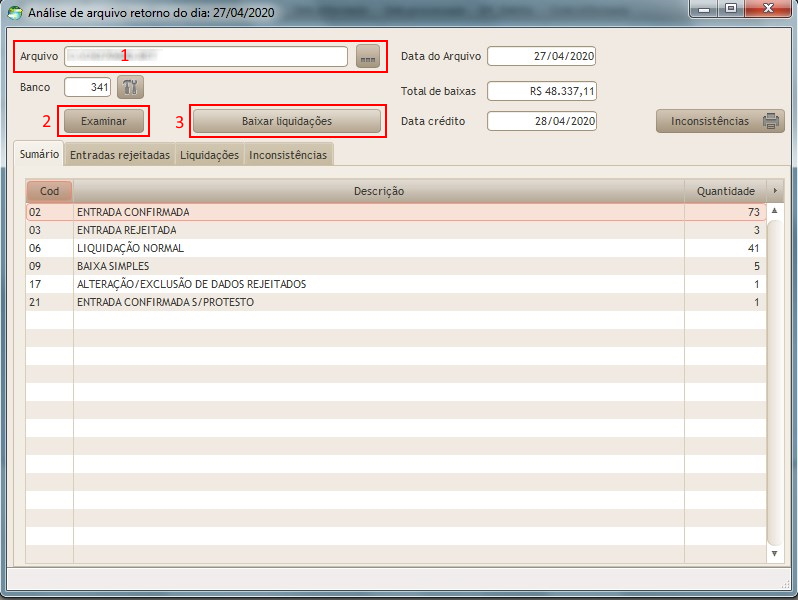The height and width of the screenshot is (600, 798).
Task: Open bank settings tools icon
Action: pos(131,87)
